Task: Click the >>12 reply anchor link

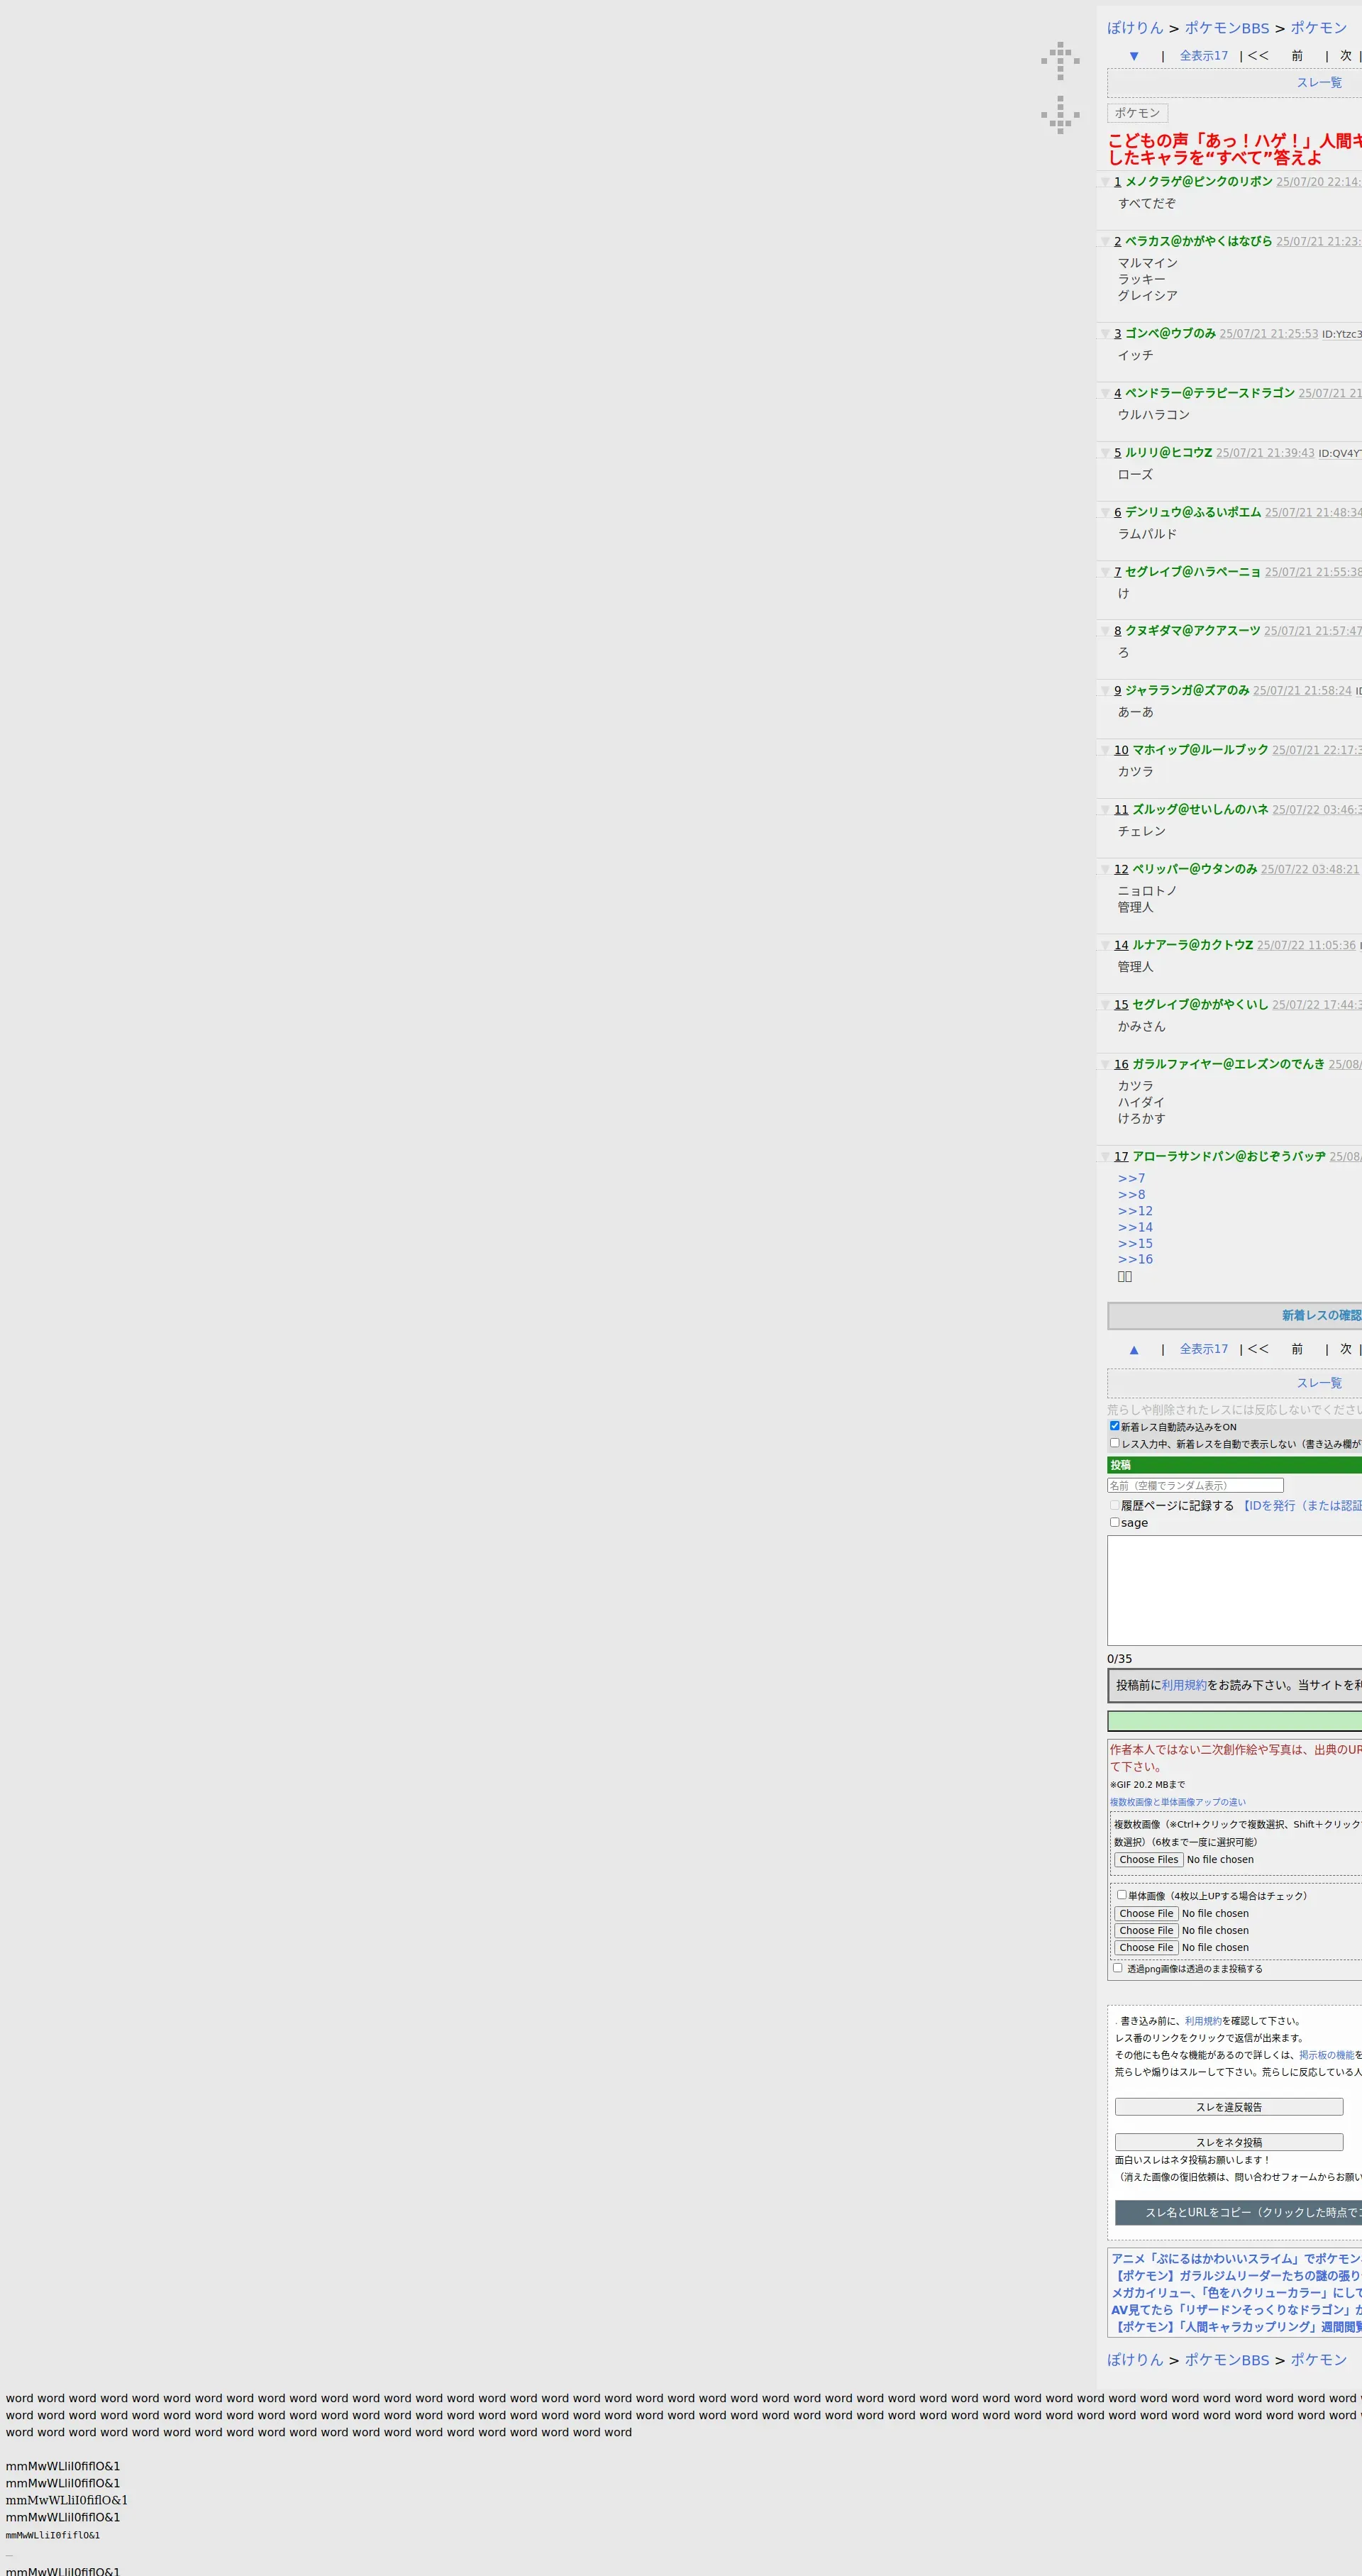Action: click(1135, 1211)
